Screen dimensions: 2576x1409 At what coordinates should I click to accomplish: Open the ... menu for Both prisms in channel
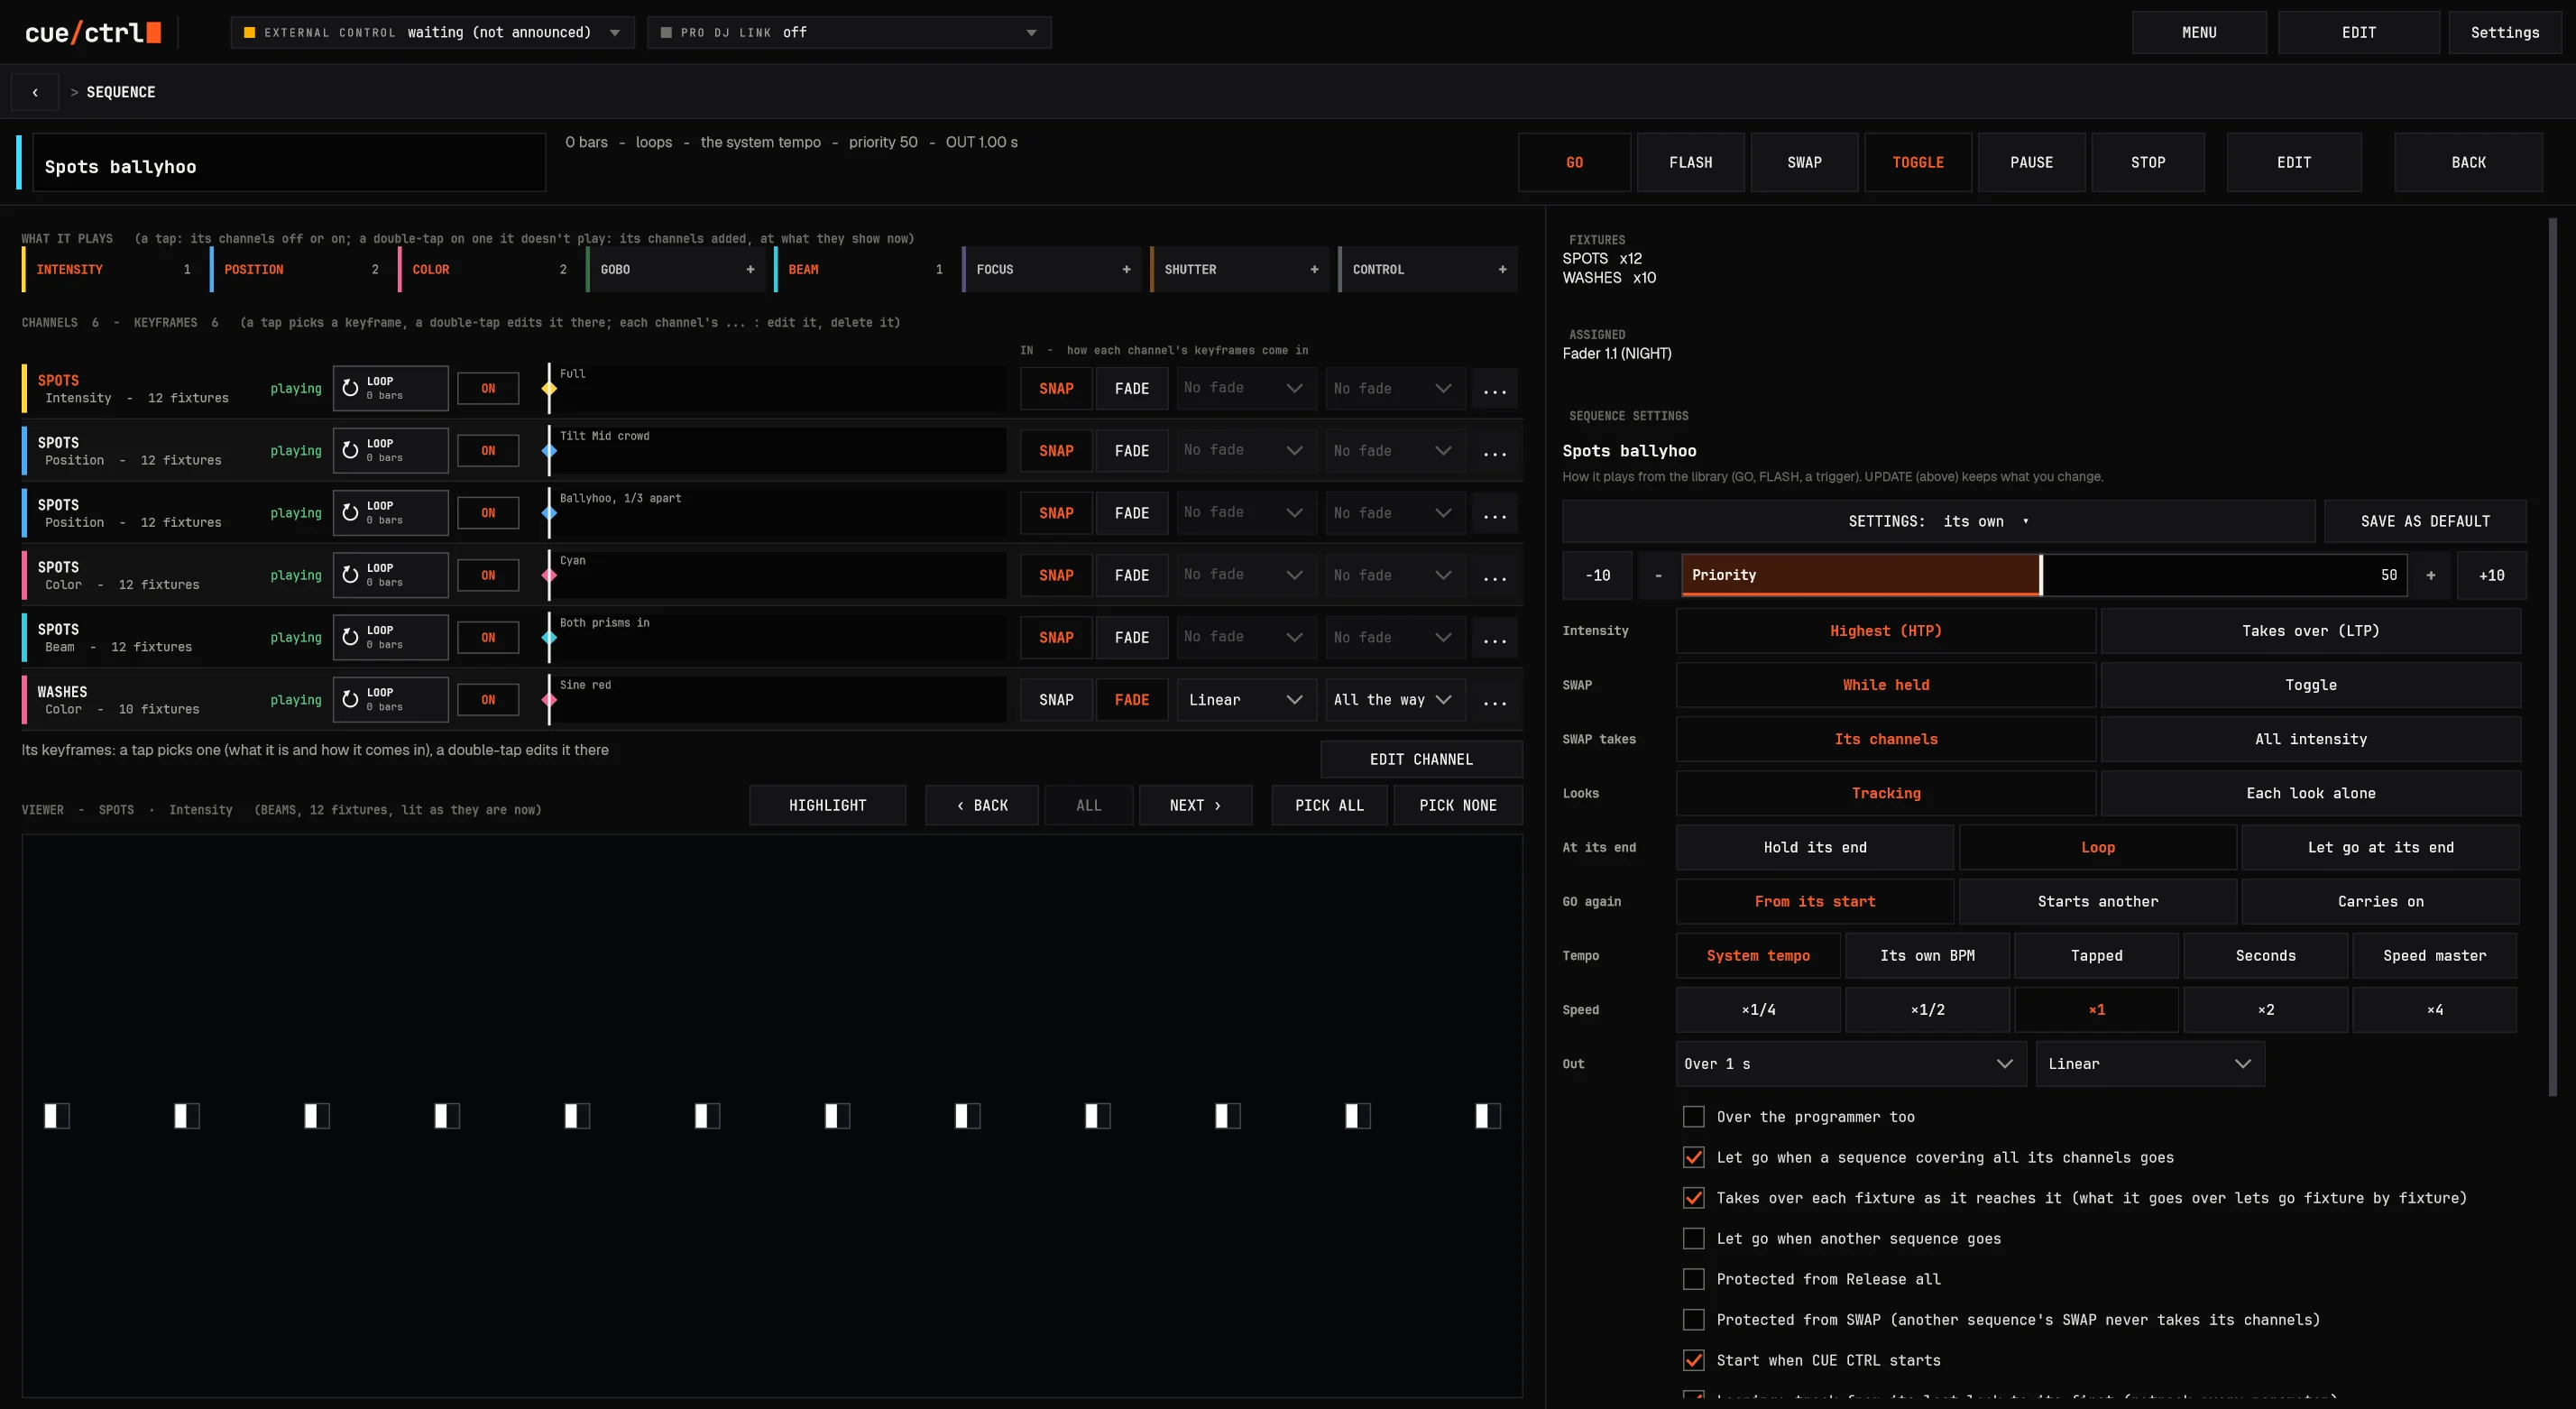coord(1494,638)
